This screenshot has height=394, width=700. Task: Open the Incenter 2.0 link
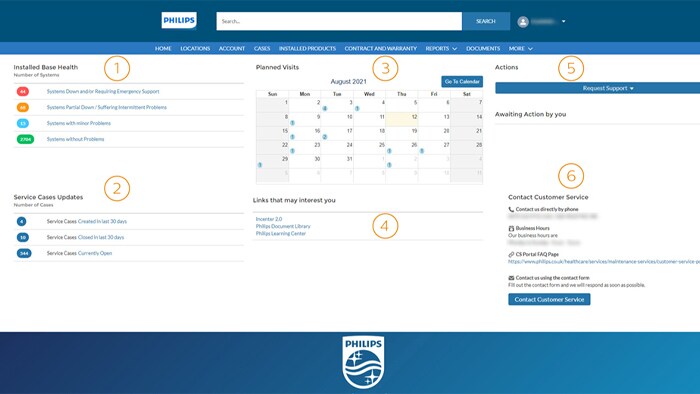[269, 219]
